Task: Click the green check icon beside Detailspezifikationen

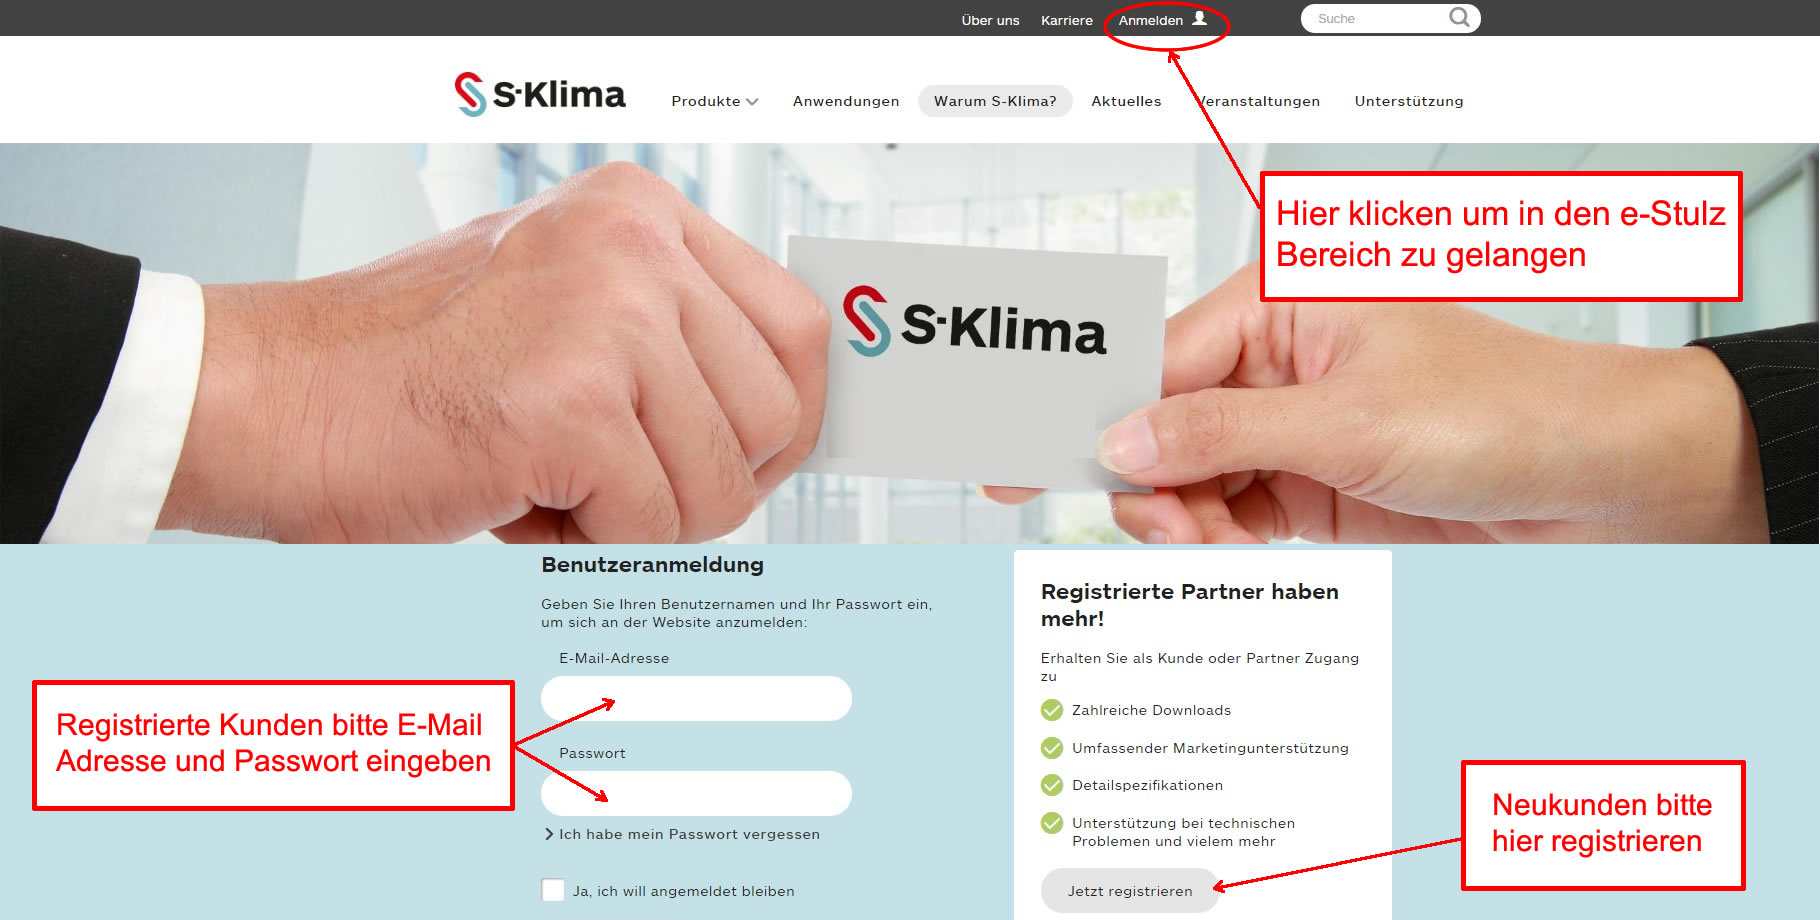Action: point(1052,785)
